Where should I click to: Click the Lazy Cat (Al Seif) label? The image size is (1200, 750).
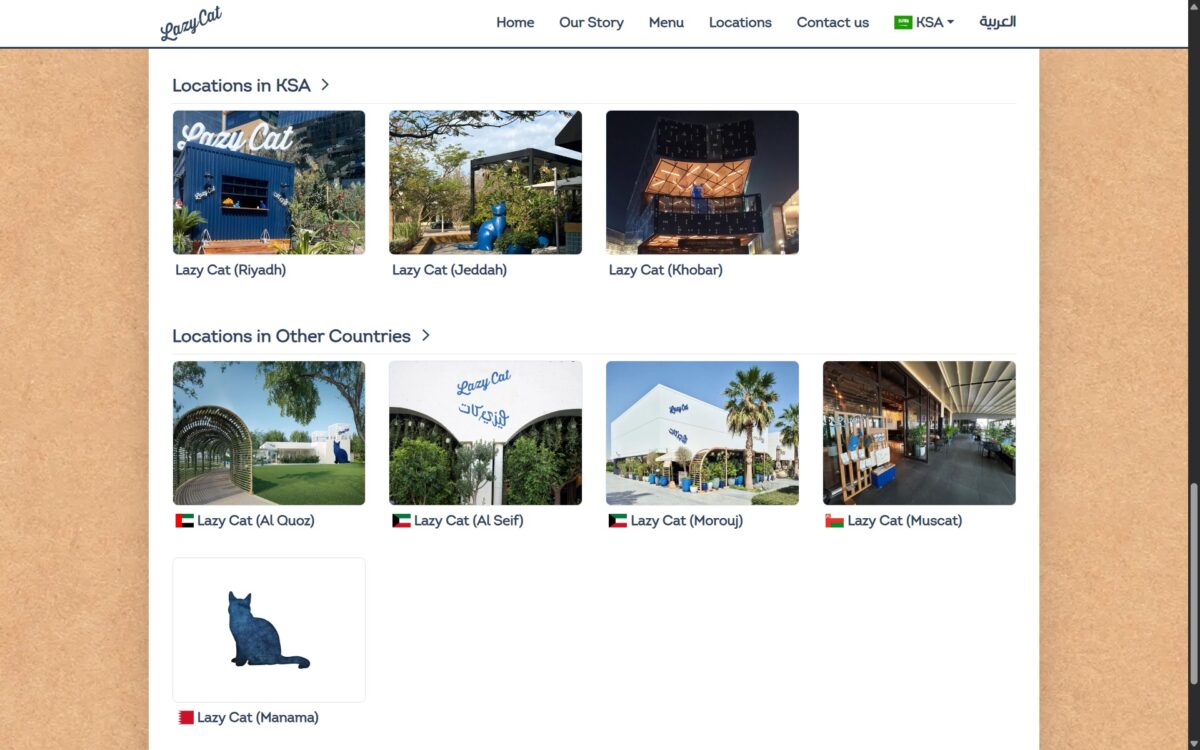tap(469, 521)
